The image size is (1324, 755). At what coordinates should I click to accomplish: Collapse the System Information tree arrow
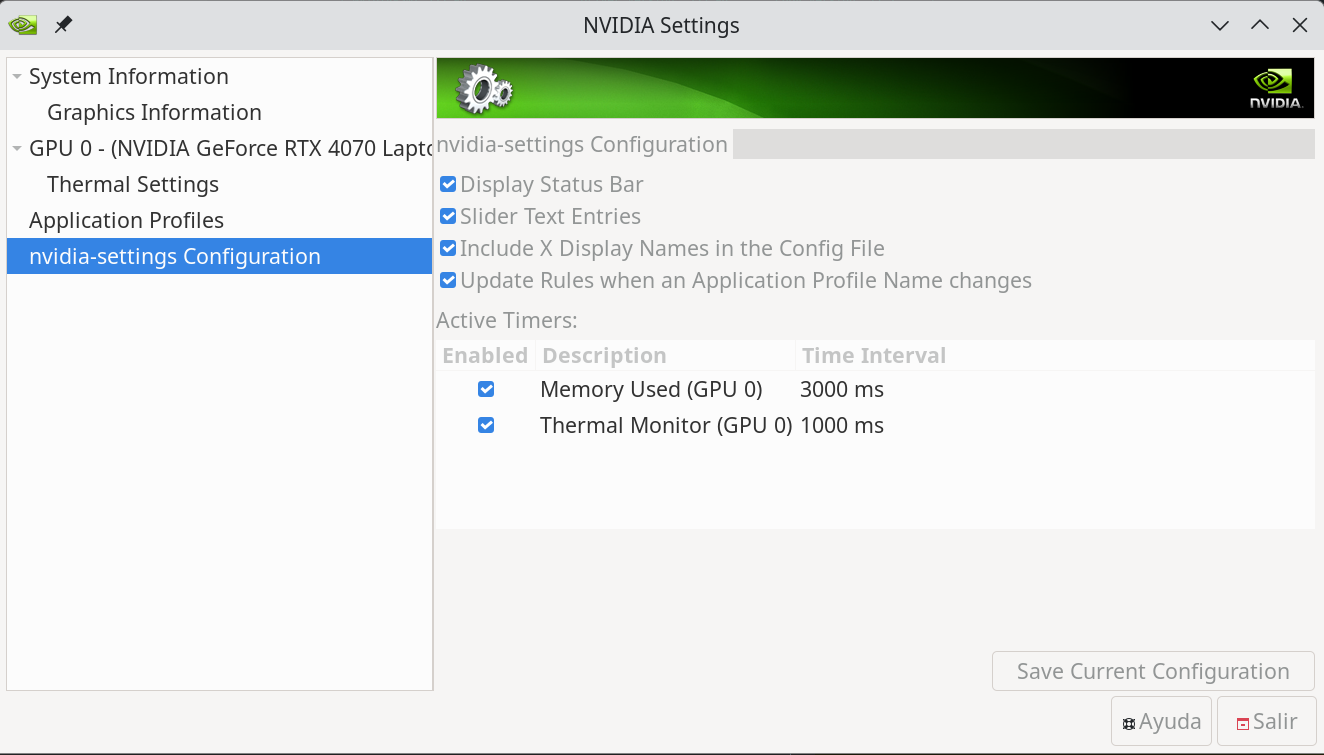17,77
